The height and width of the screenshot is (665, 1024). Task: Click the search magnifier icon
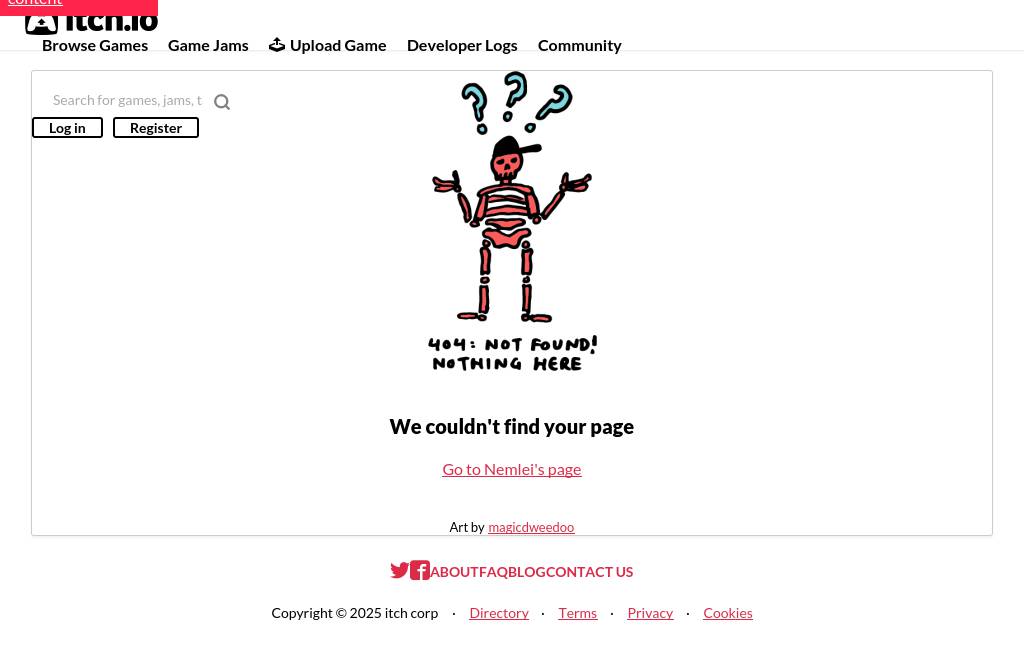click(222, 102)
